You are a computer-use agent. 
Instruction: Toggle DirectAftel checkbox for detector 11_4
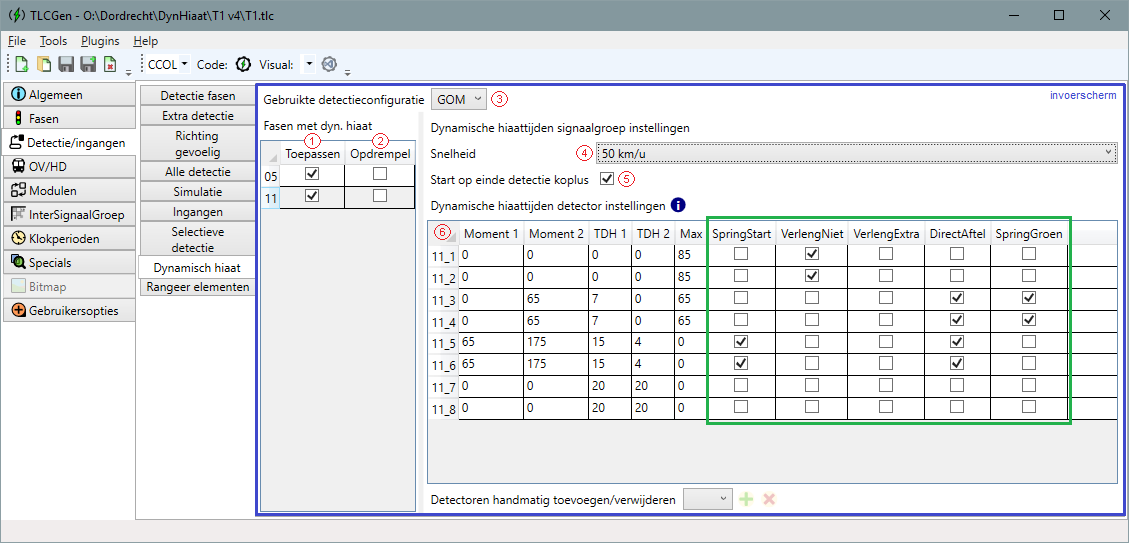coord(956,319)
